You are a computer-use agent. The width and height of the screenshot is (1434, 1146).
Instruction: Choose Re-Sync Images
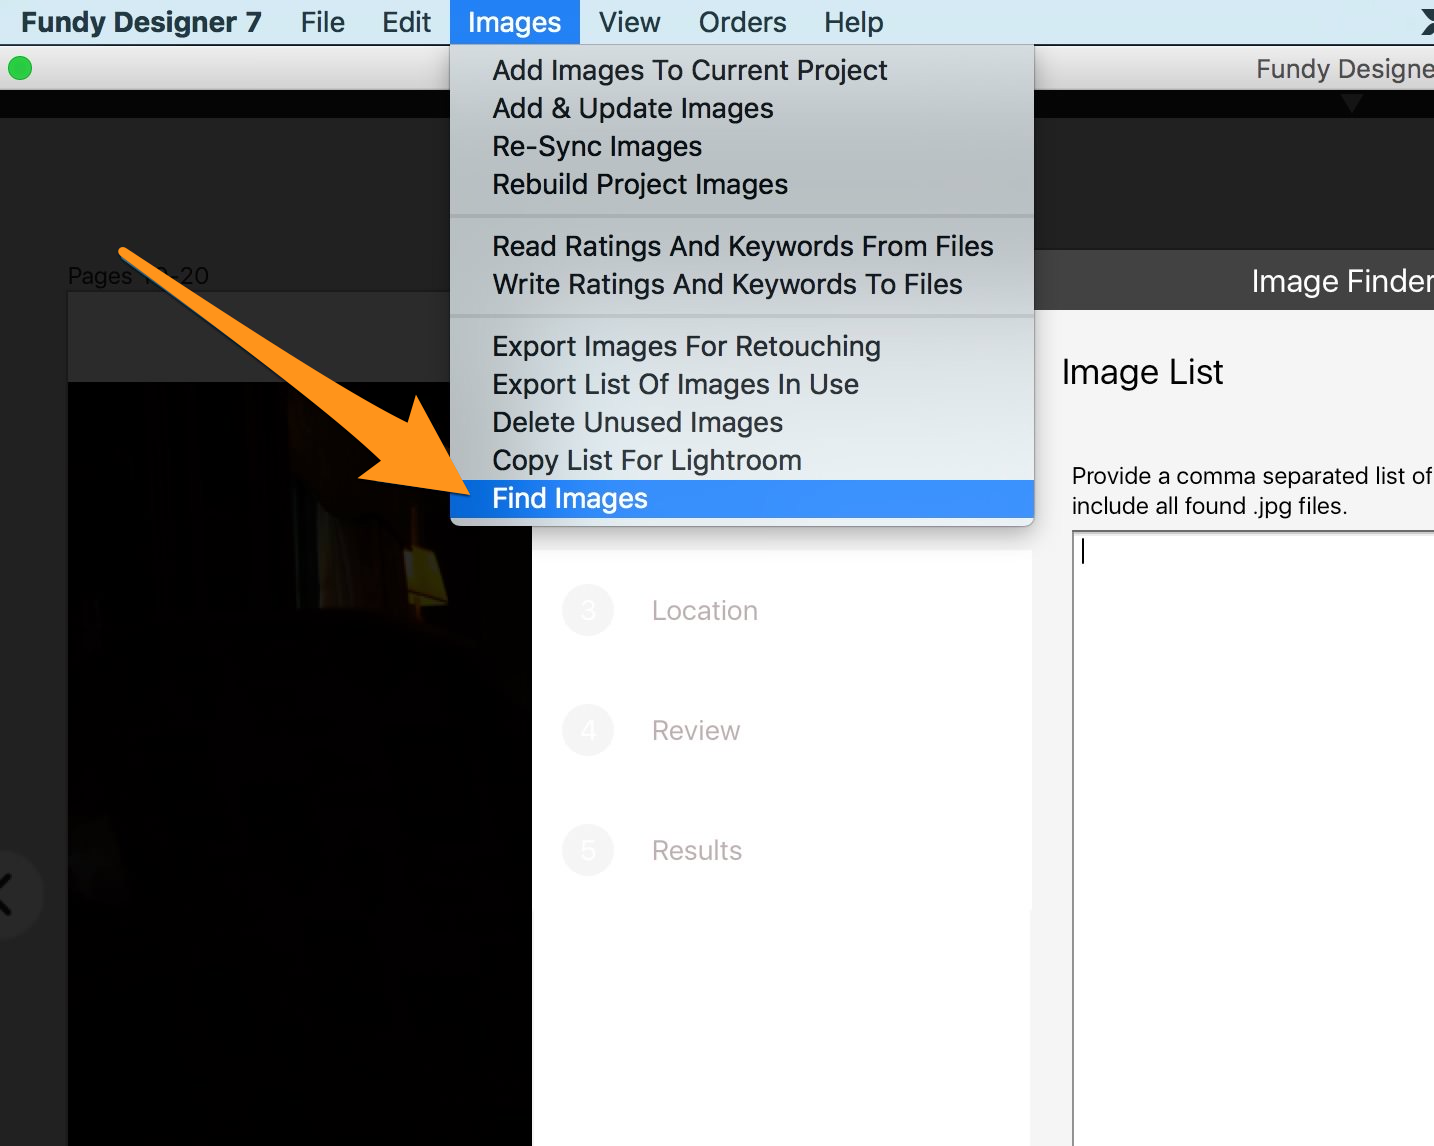pos(742,146)
